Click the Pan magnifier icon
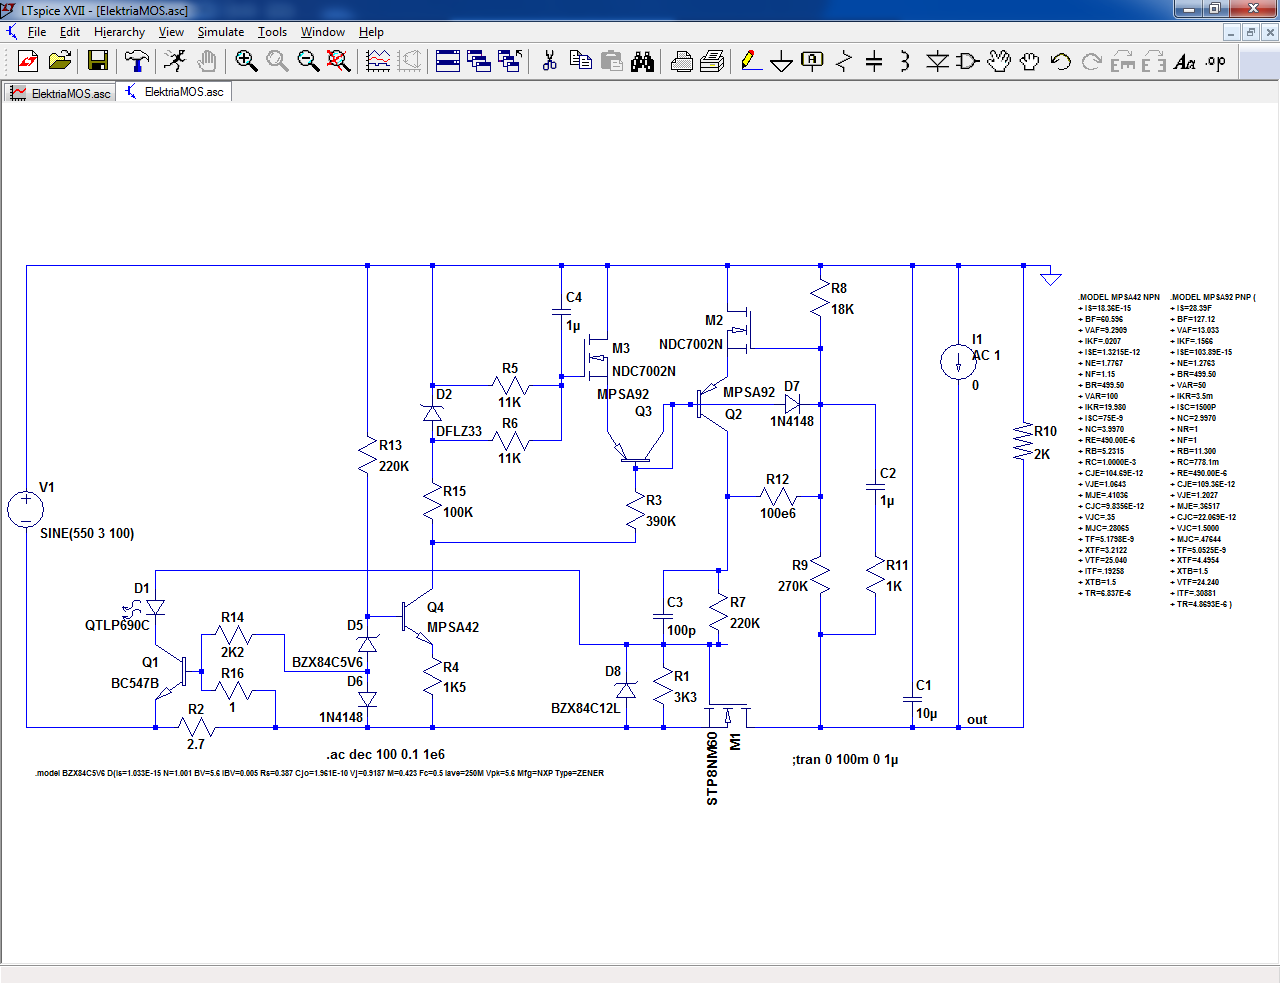Viewport: 1280px width, 984px height. [x=277, y=61]
